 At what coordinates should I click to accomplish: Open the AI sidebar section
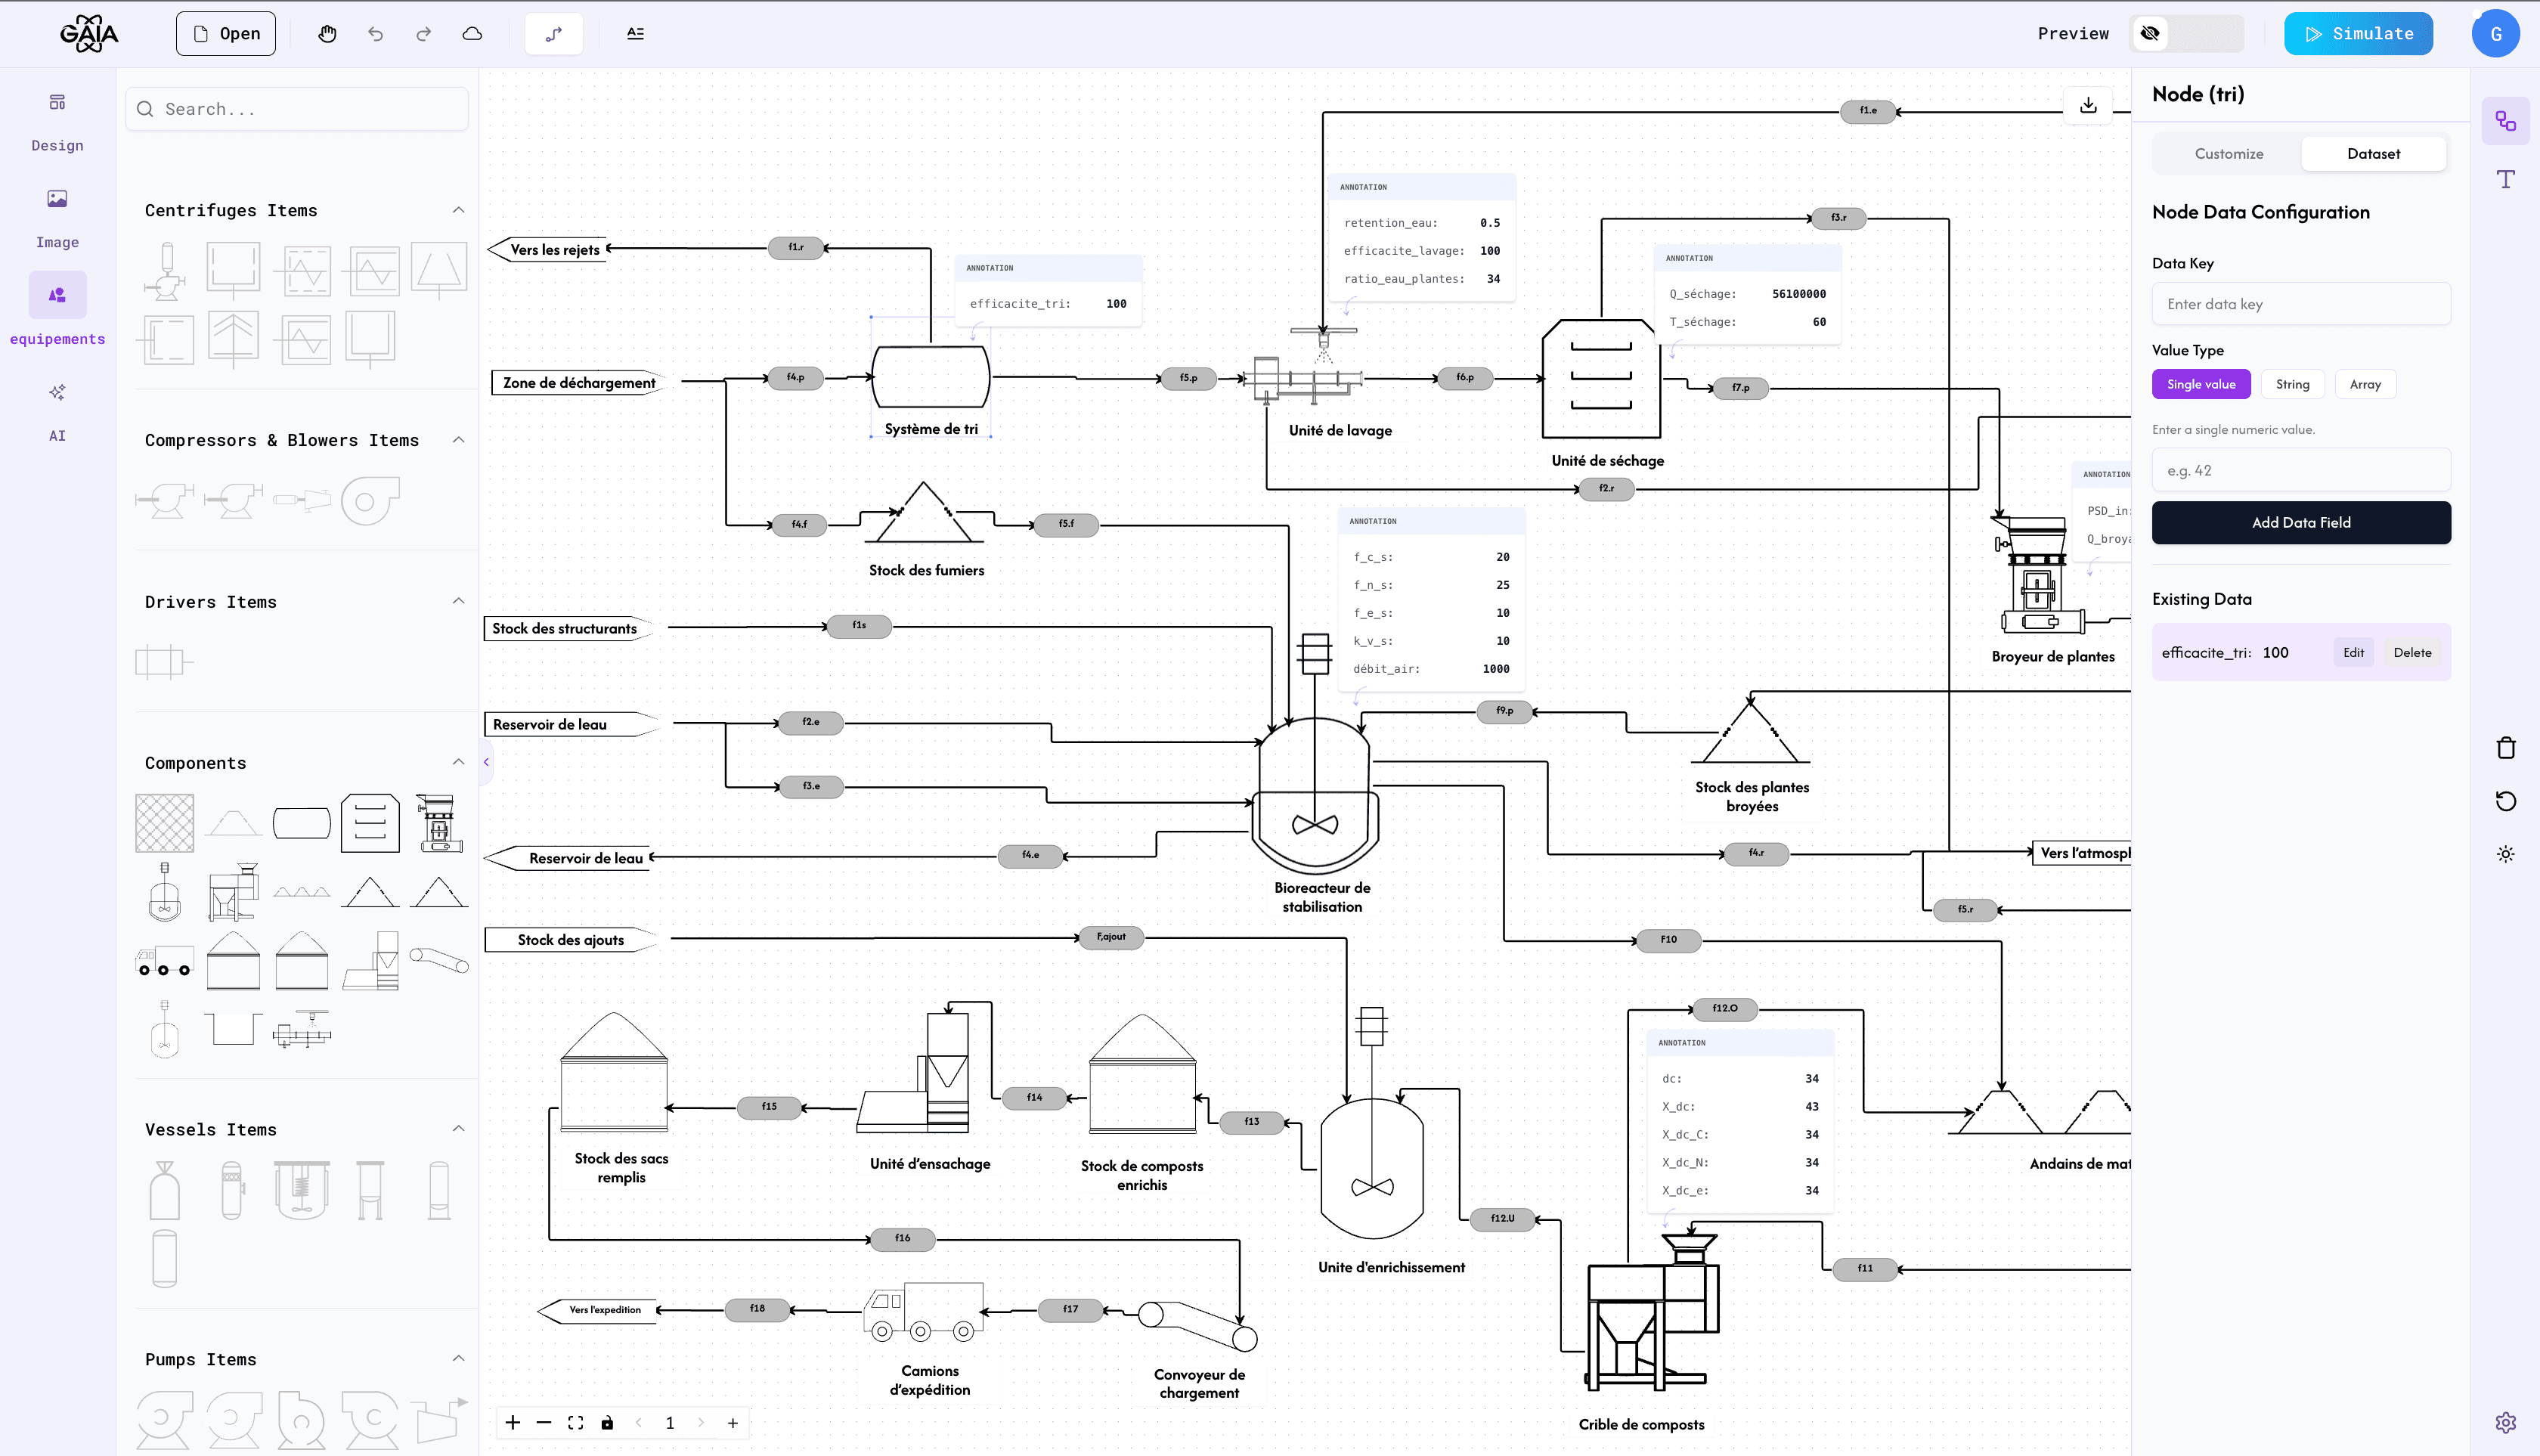pyautogui.click(x=57, y=412)
